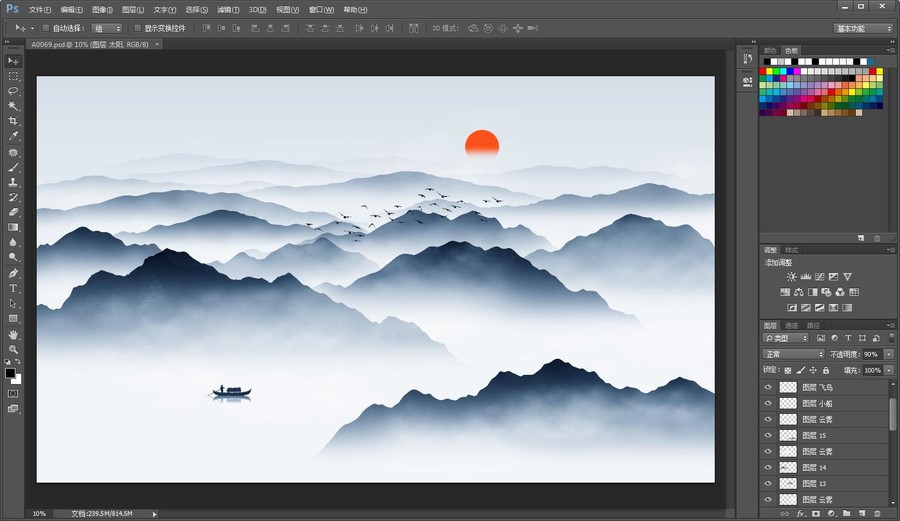Swap foreground and background colors
This screenshot has width=900, height=521.
click(18, 361)
